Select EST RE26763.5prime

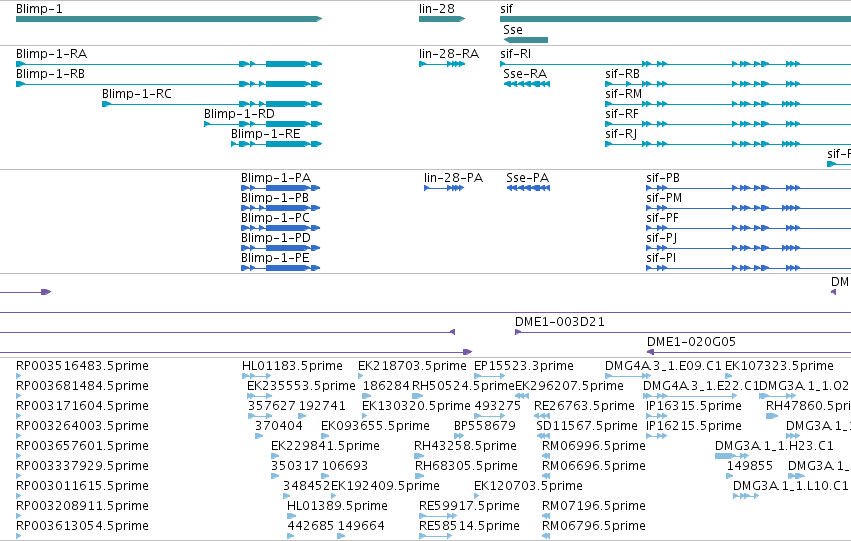coord(585,406)
